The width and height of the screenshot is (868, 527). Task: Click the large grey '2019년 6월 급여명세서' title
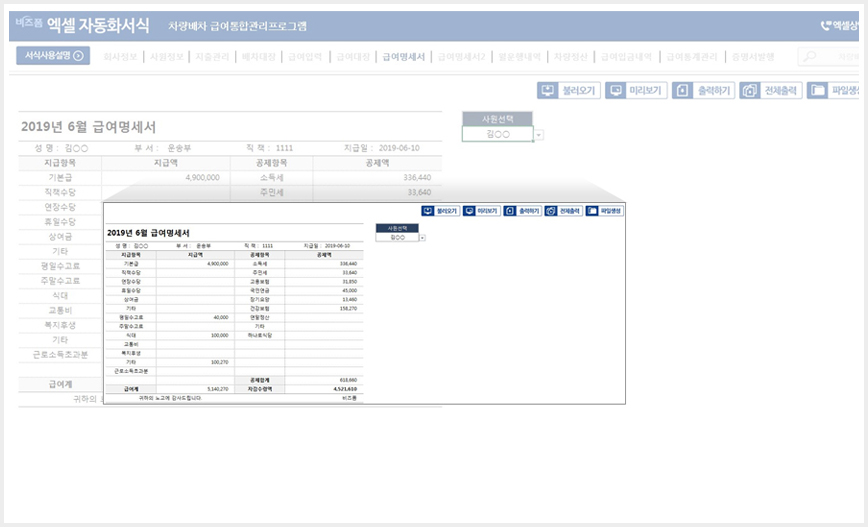[x=89, y=127]
